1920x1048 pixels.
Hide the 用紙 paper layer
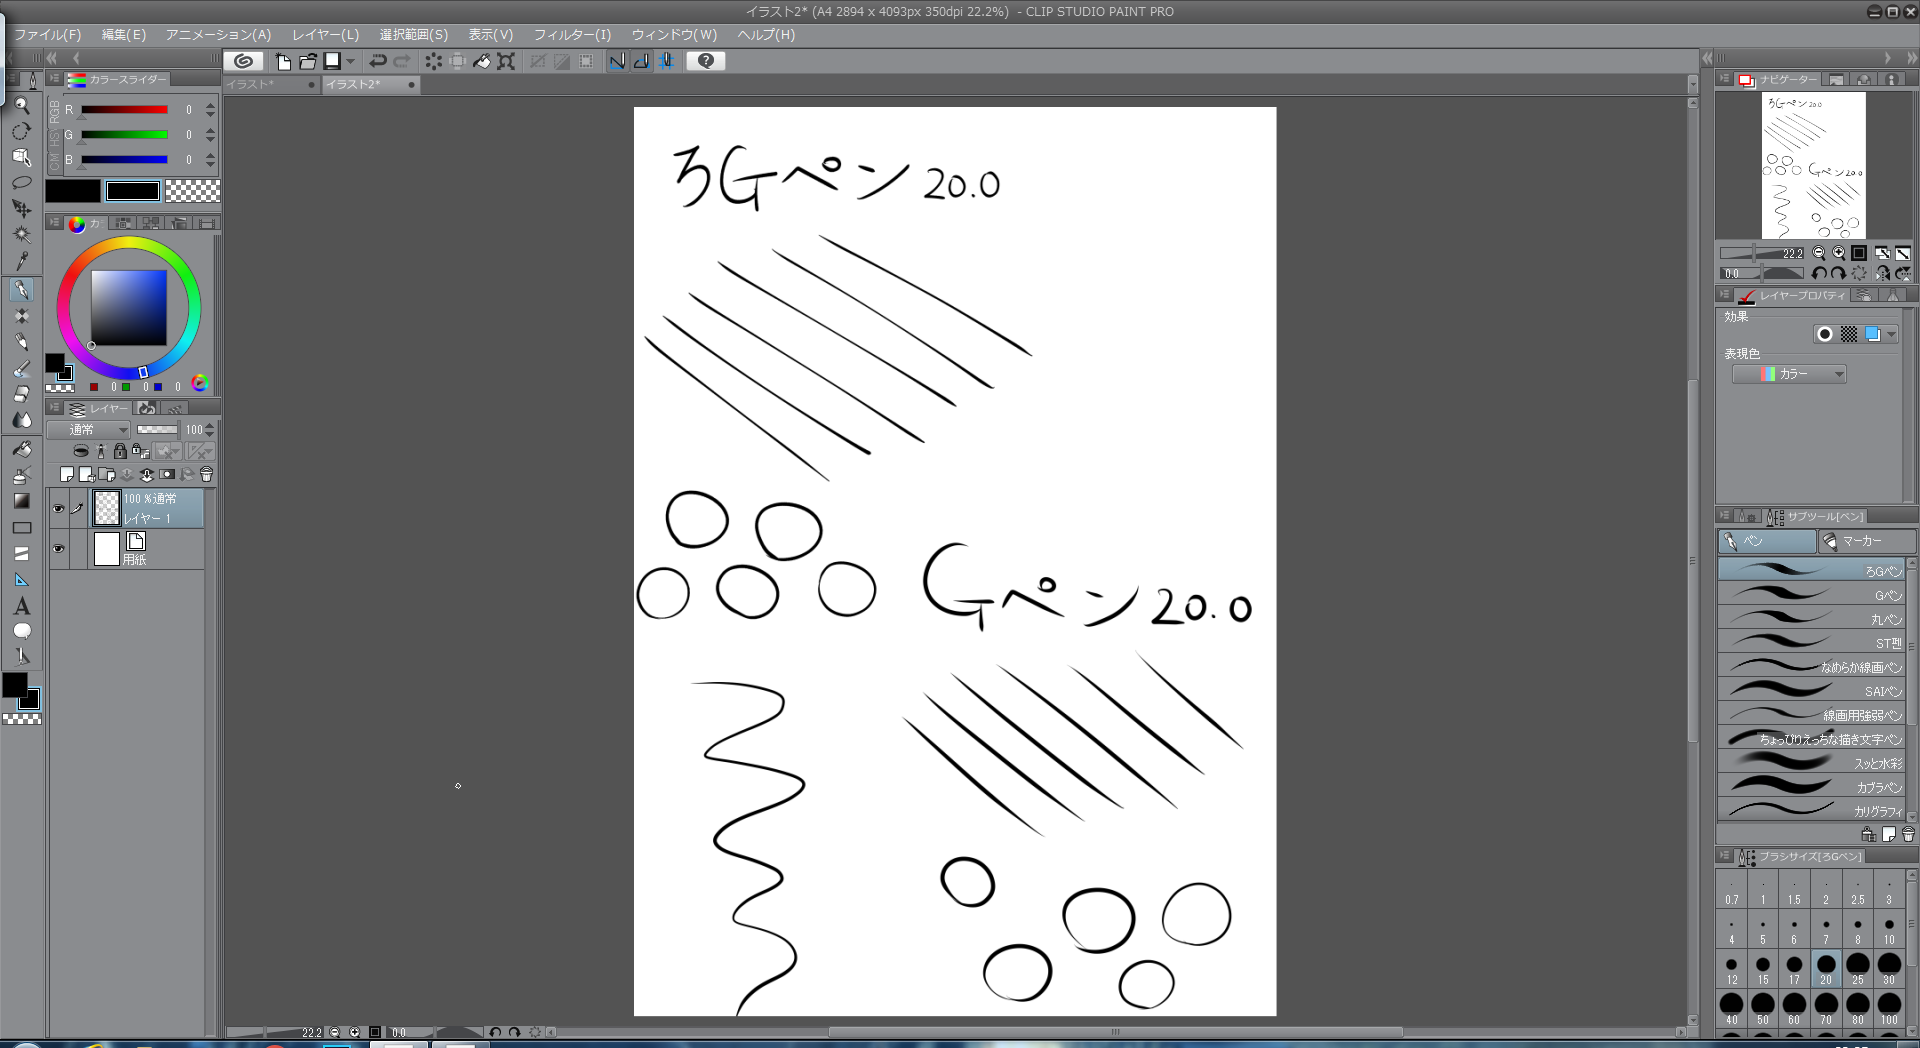pos(58,549)
